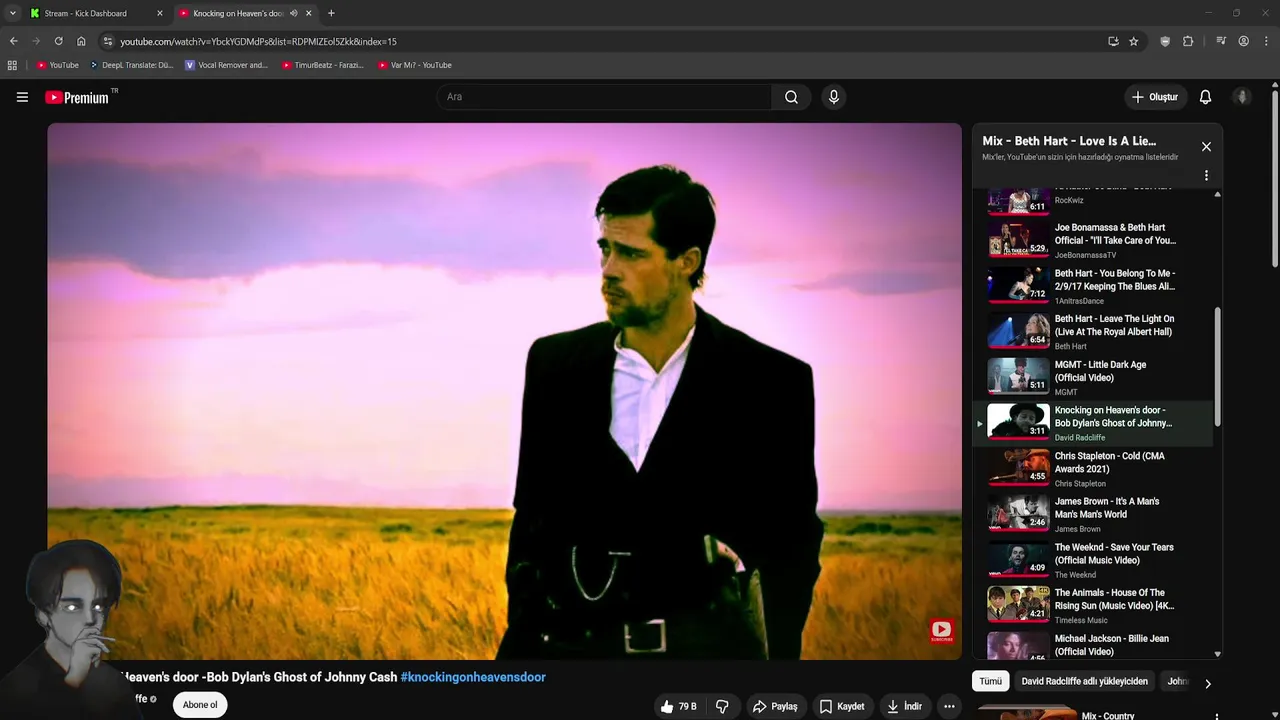Click the page vertical scrollbar thumb

1275,180
